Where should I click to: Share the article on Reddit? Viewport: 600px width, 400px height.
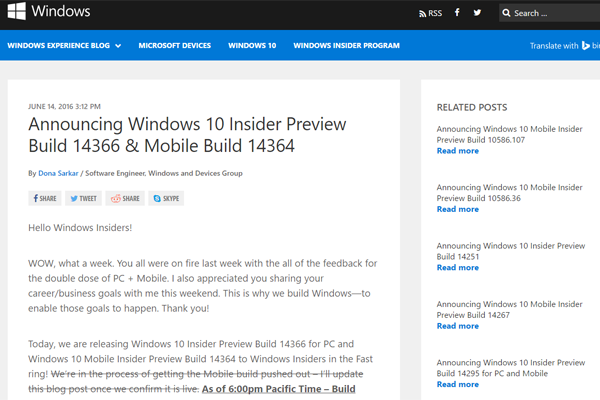coord(125,198)
